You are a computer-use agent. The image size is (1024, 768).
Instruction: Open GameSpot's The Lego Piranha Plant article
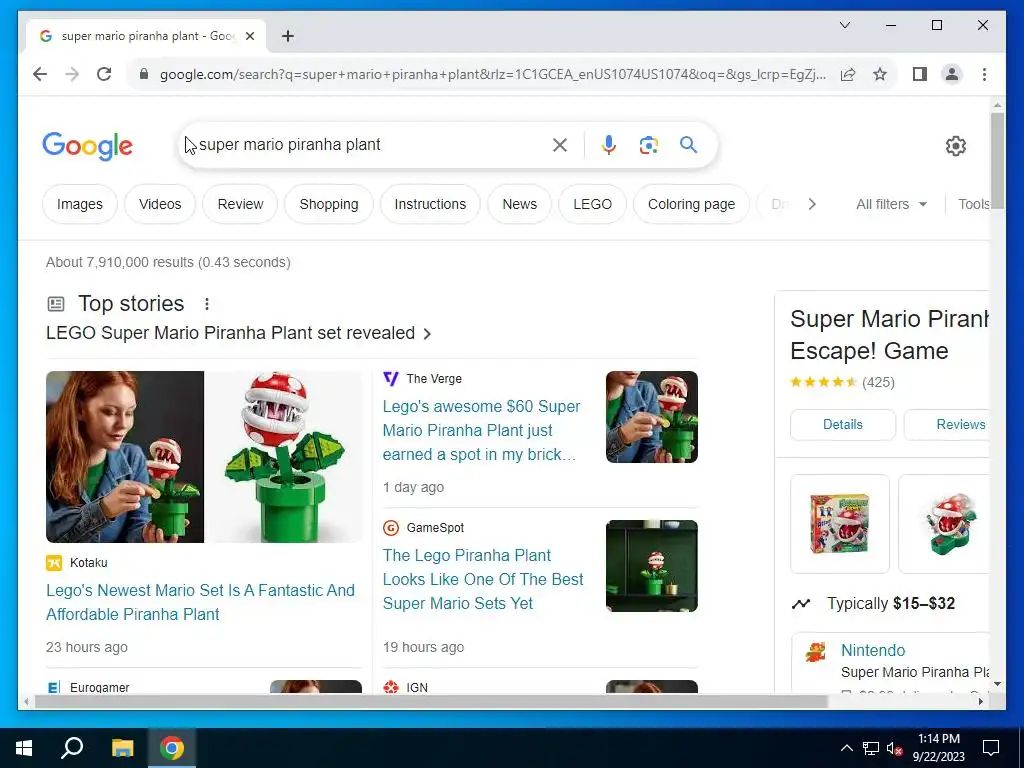pyautogui.click(x=483, y=579)
